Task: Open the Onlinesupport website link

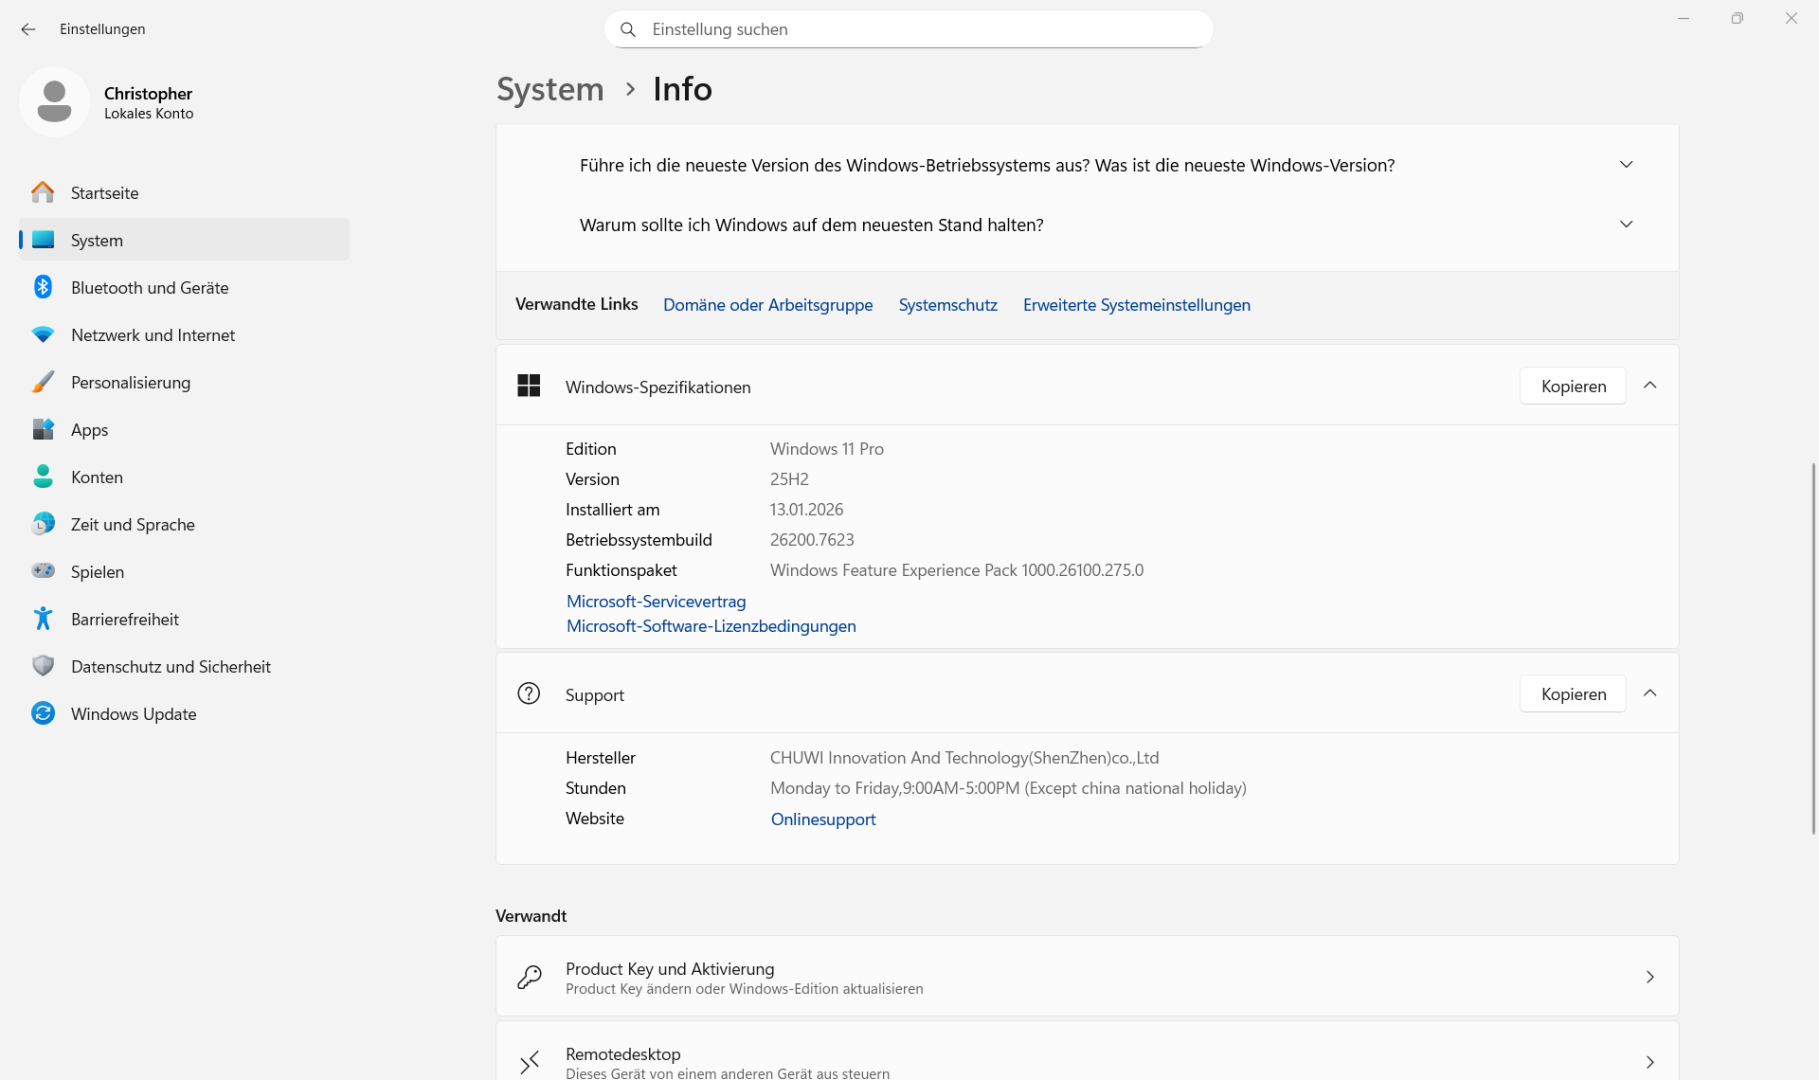Action: coord(823,819)
